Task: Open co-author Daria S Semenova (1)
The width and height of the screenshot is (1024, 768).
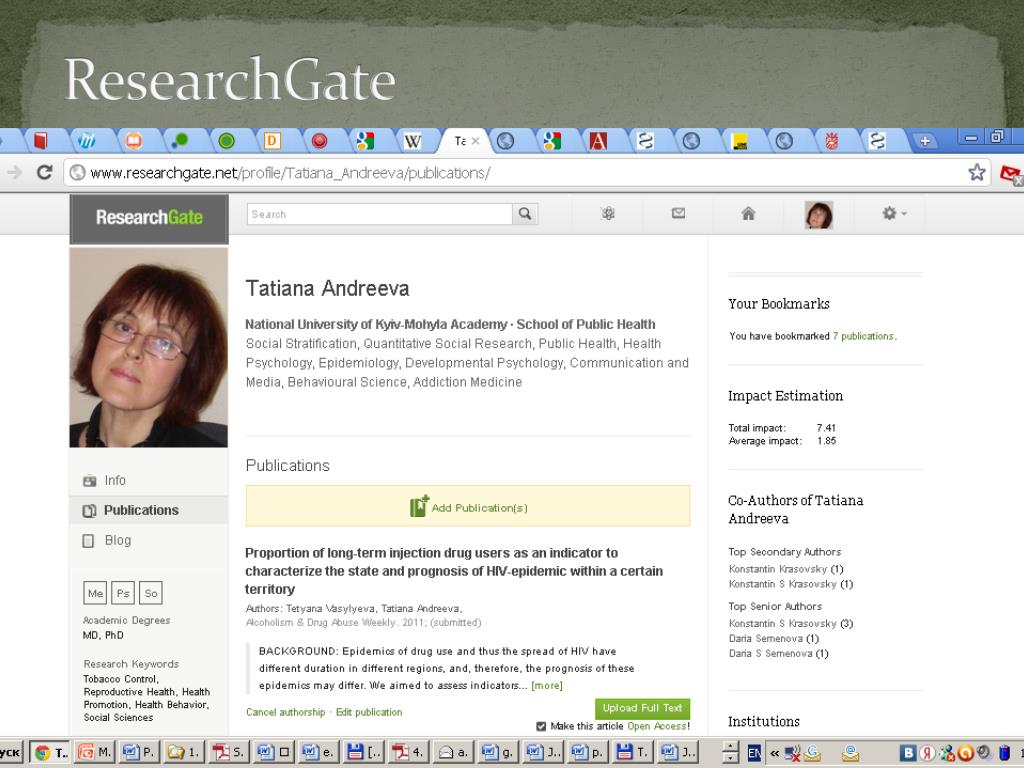Action: 778,653
